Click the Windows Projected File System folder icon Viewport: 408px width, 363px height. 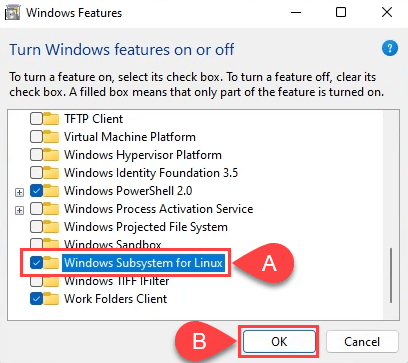coord(51,227)
